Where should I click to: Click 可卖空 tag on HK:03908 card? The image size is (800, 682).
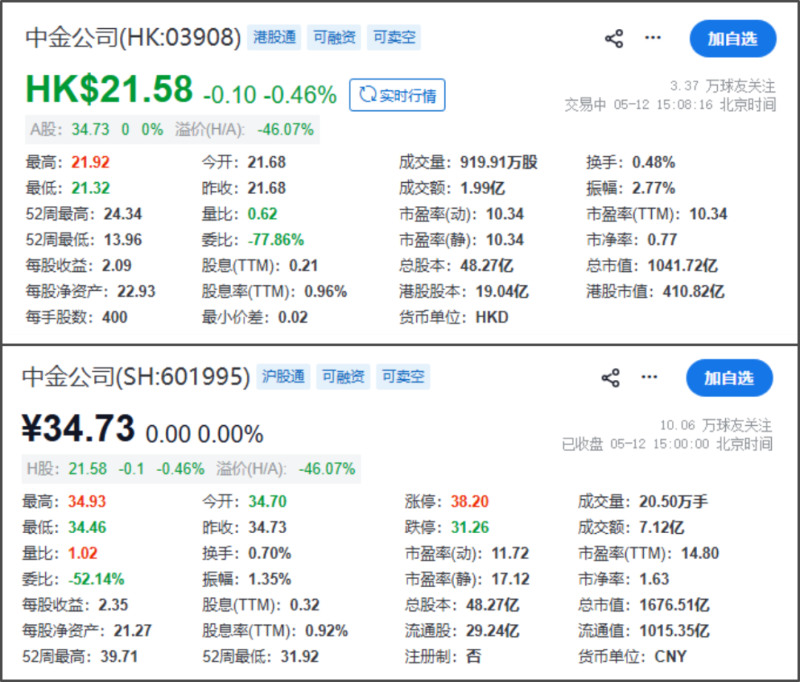pos(394,37)
